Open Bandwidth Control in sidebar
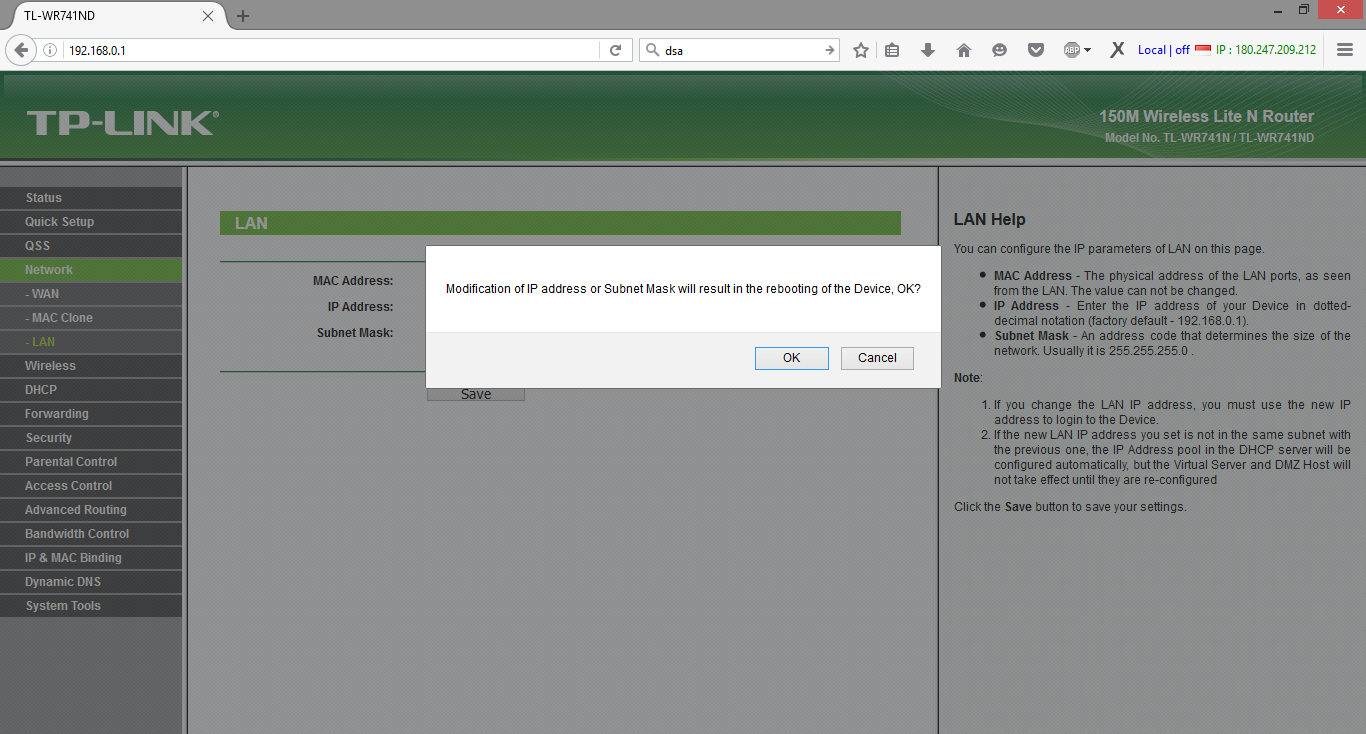 click(x=91, y=534)
